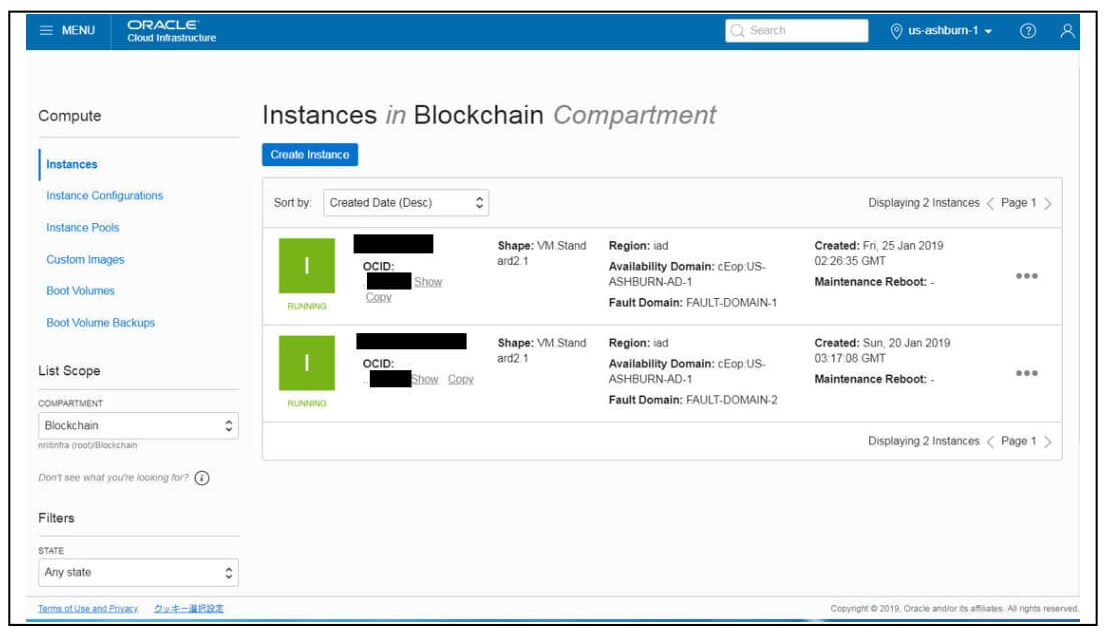Click redacted name of second instance
This screenshot has width=1109, height=636.
(x=411, y=341)
